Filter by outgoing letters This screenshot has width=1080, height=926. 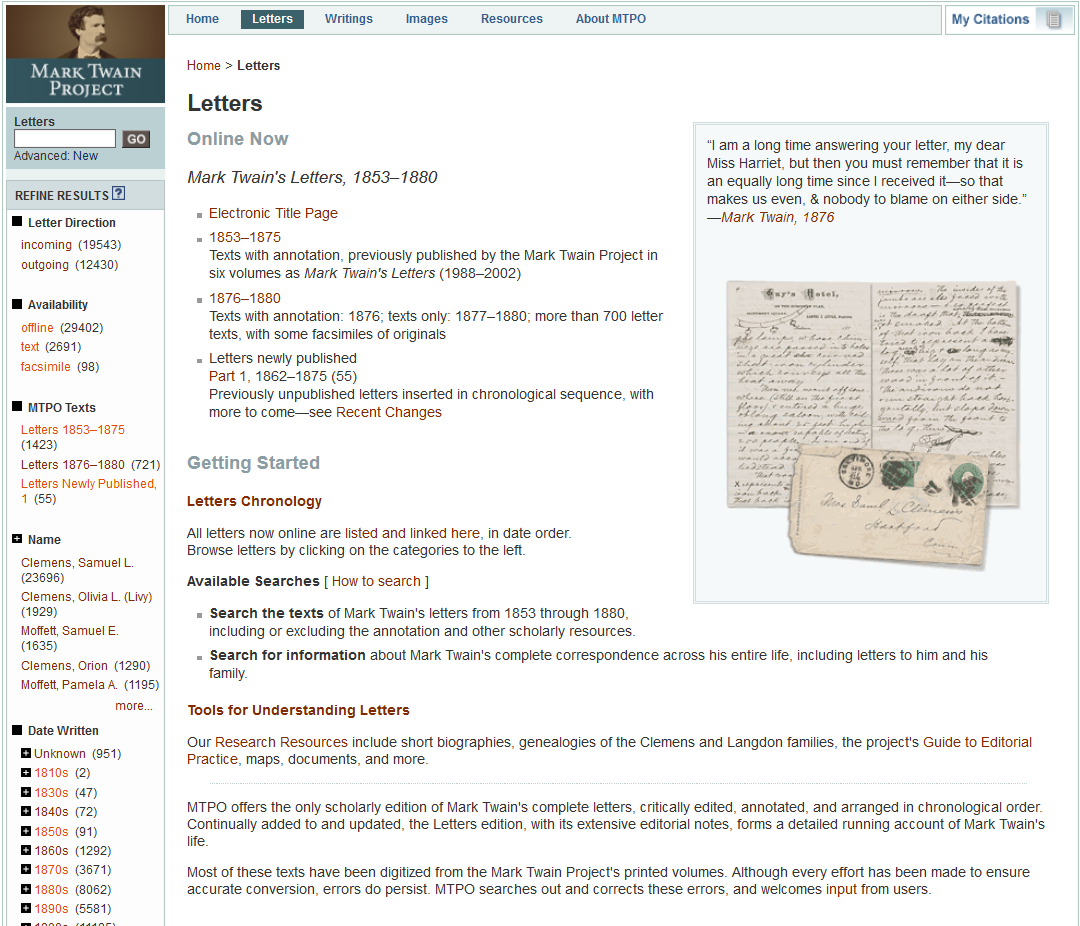pyautogui.click(x=45, y=265)
